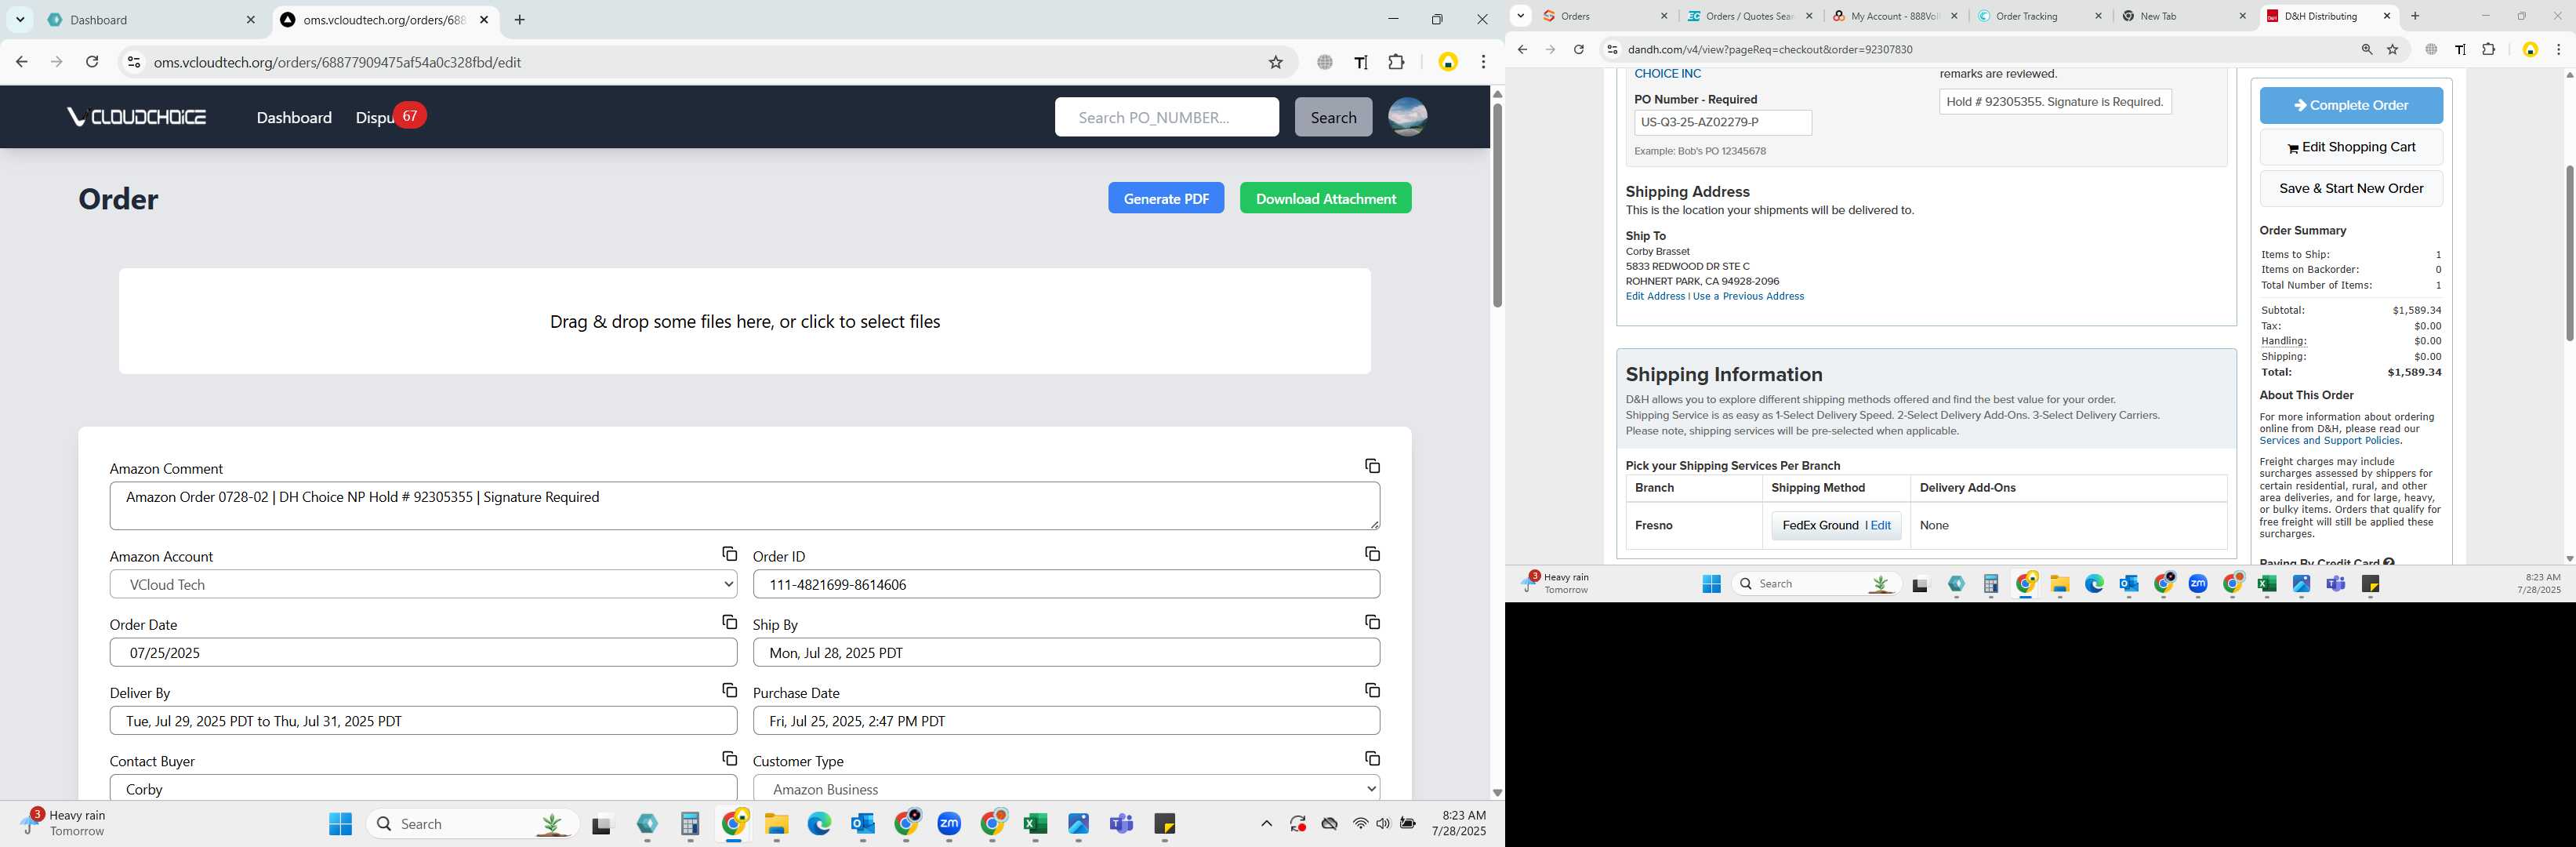Show hidden system tray icons
This screenshot has height=847, width=2576.
[x=1266, y=823]
